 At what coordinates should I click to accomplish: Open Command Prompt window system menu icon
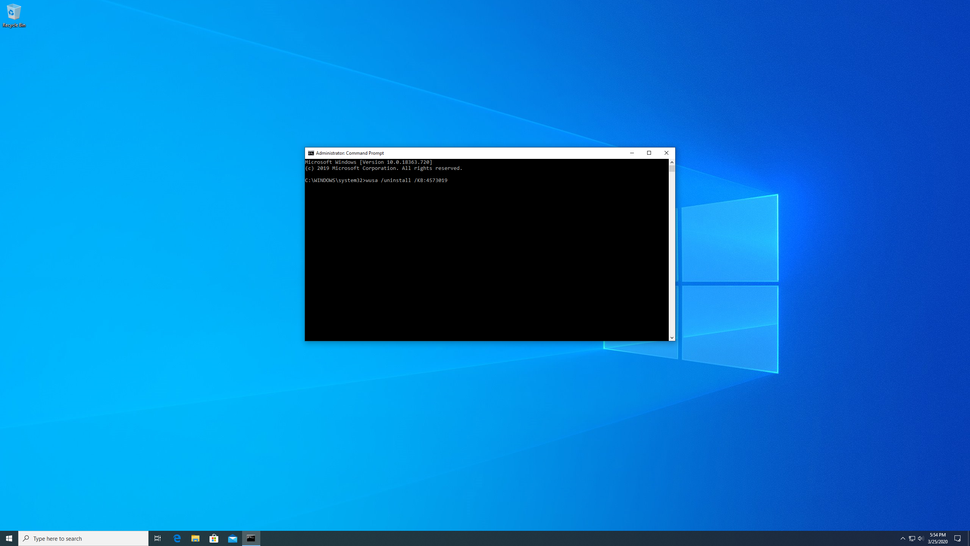tap(311, 153)
